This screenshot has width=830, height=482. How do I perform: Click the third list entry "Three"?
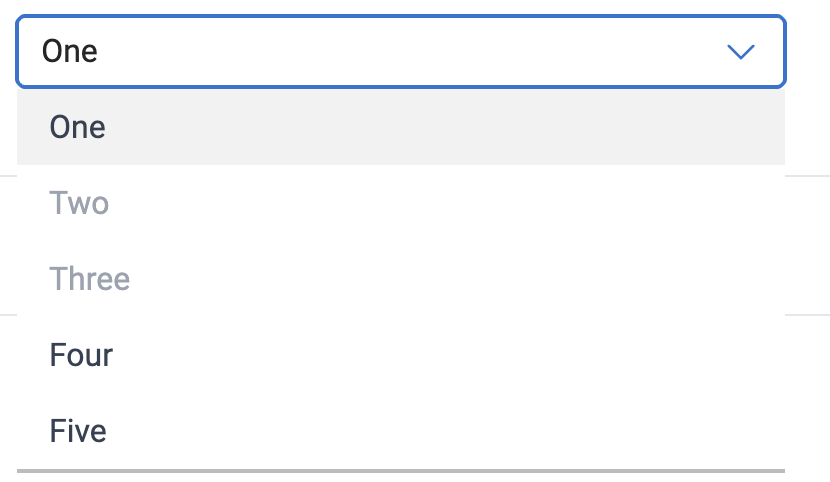coord(90,279)
